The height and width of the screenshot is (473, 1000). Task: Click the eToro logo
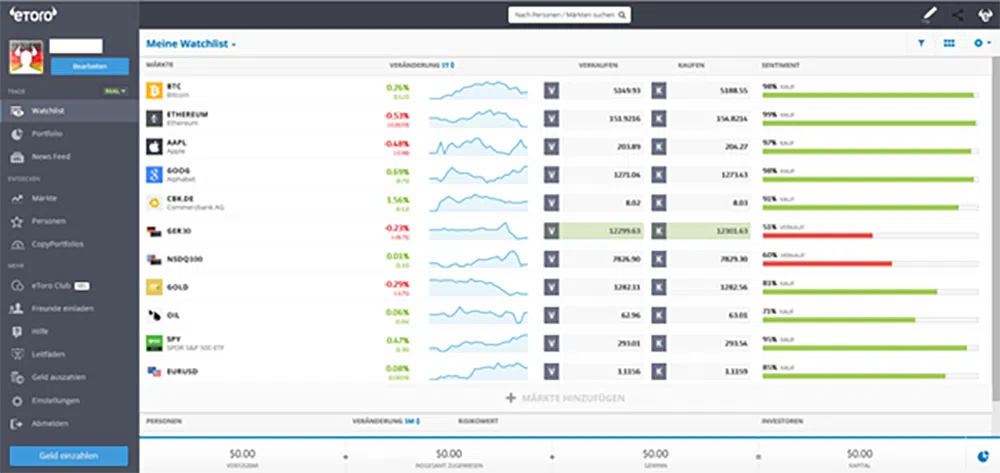click(x=33, y=14)
